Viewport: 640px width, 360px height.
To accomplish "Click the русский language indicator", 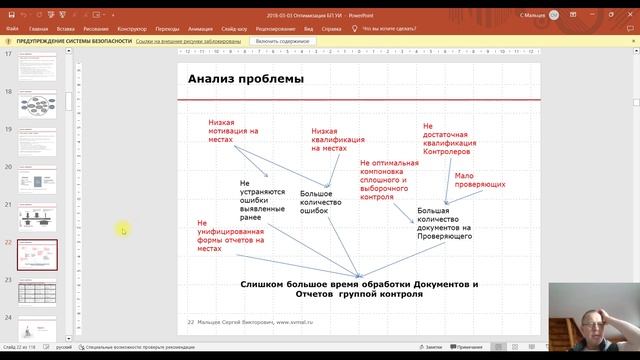I will coord(64,347).
